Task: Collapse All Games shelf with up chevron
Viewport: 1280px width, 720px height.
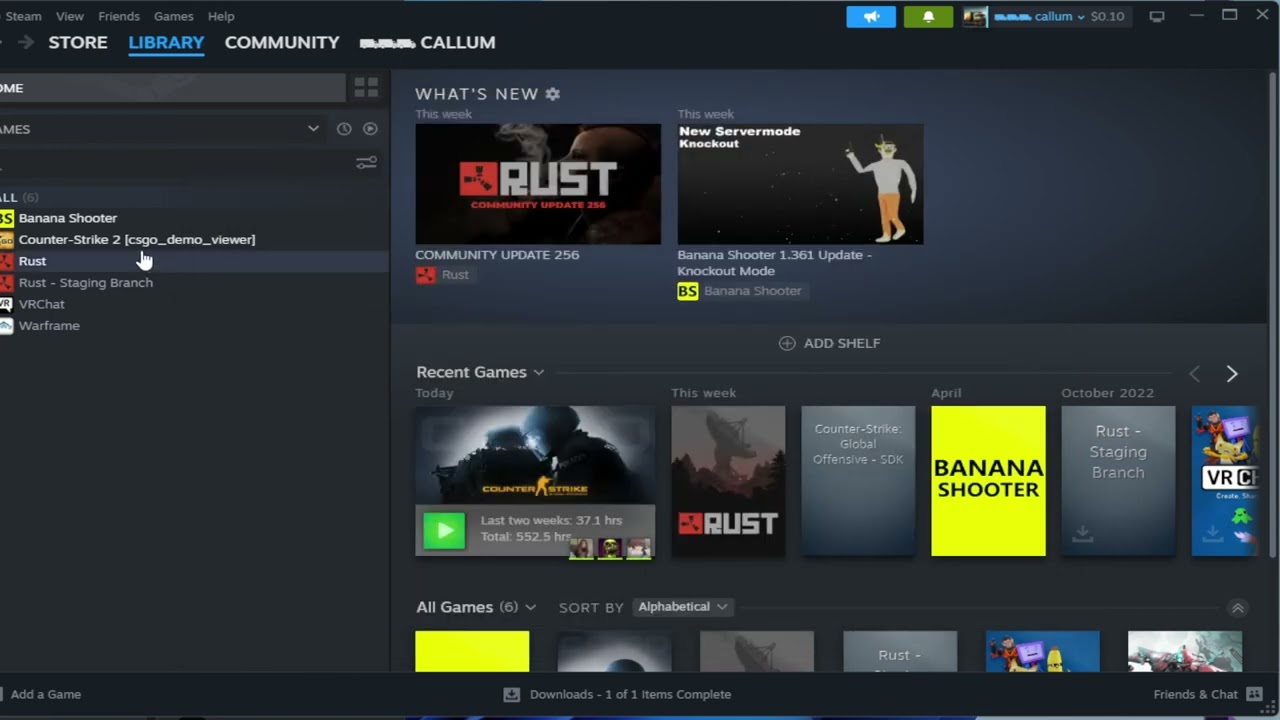Action: [1237, 608]
